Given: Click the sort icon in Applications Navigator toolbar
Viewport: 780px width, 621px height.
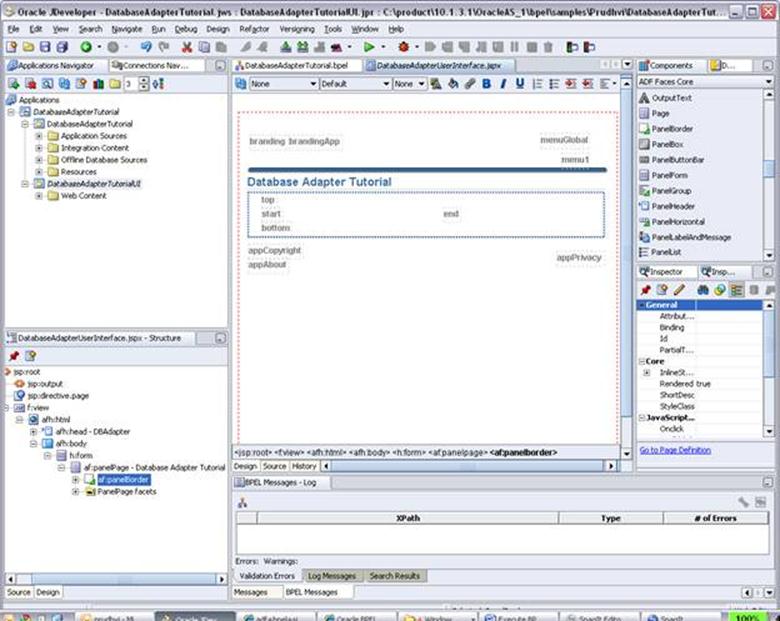Looking at the screenshot, I should 158,84.
